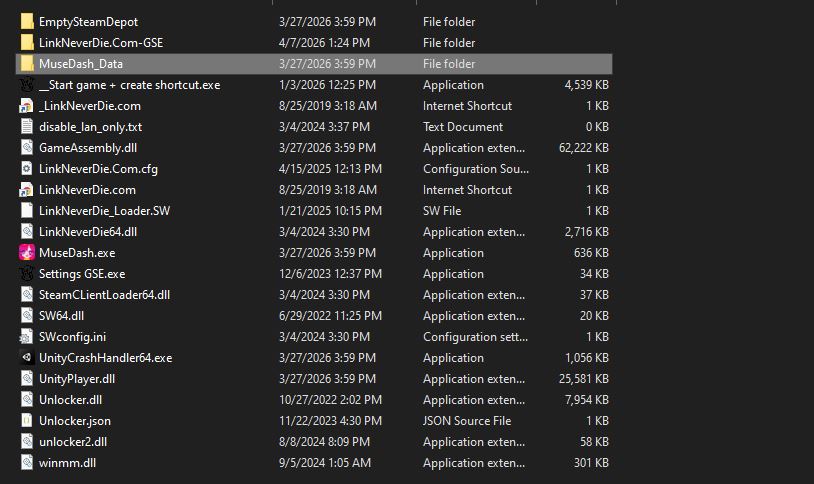The height and width of the screenshot is (484, 814).
Task: Select the file name 'Unlocker.dll'
Action: [x=70, y=400]
